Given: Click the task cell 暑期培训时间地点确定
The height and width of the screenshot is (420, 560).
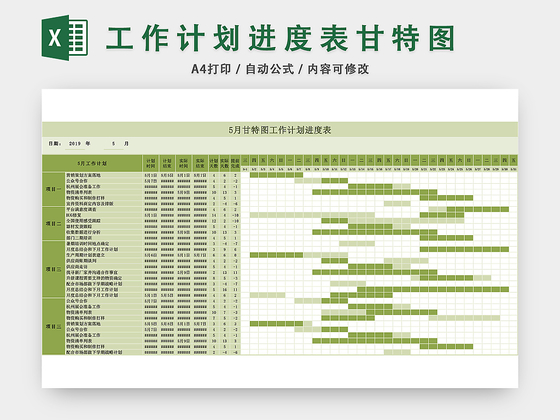Looking at the screenshot, I should pyautogui.click(x=104, y=244).
